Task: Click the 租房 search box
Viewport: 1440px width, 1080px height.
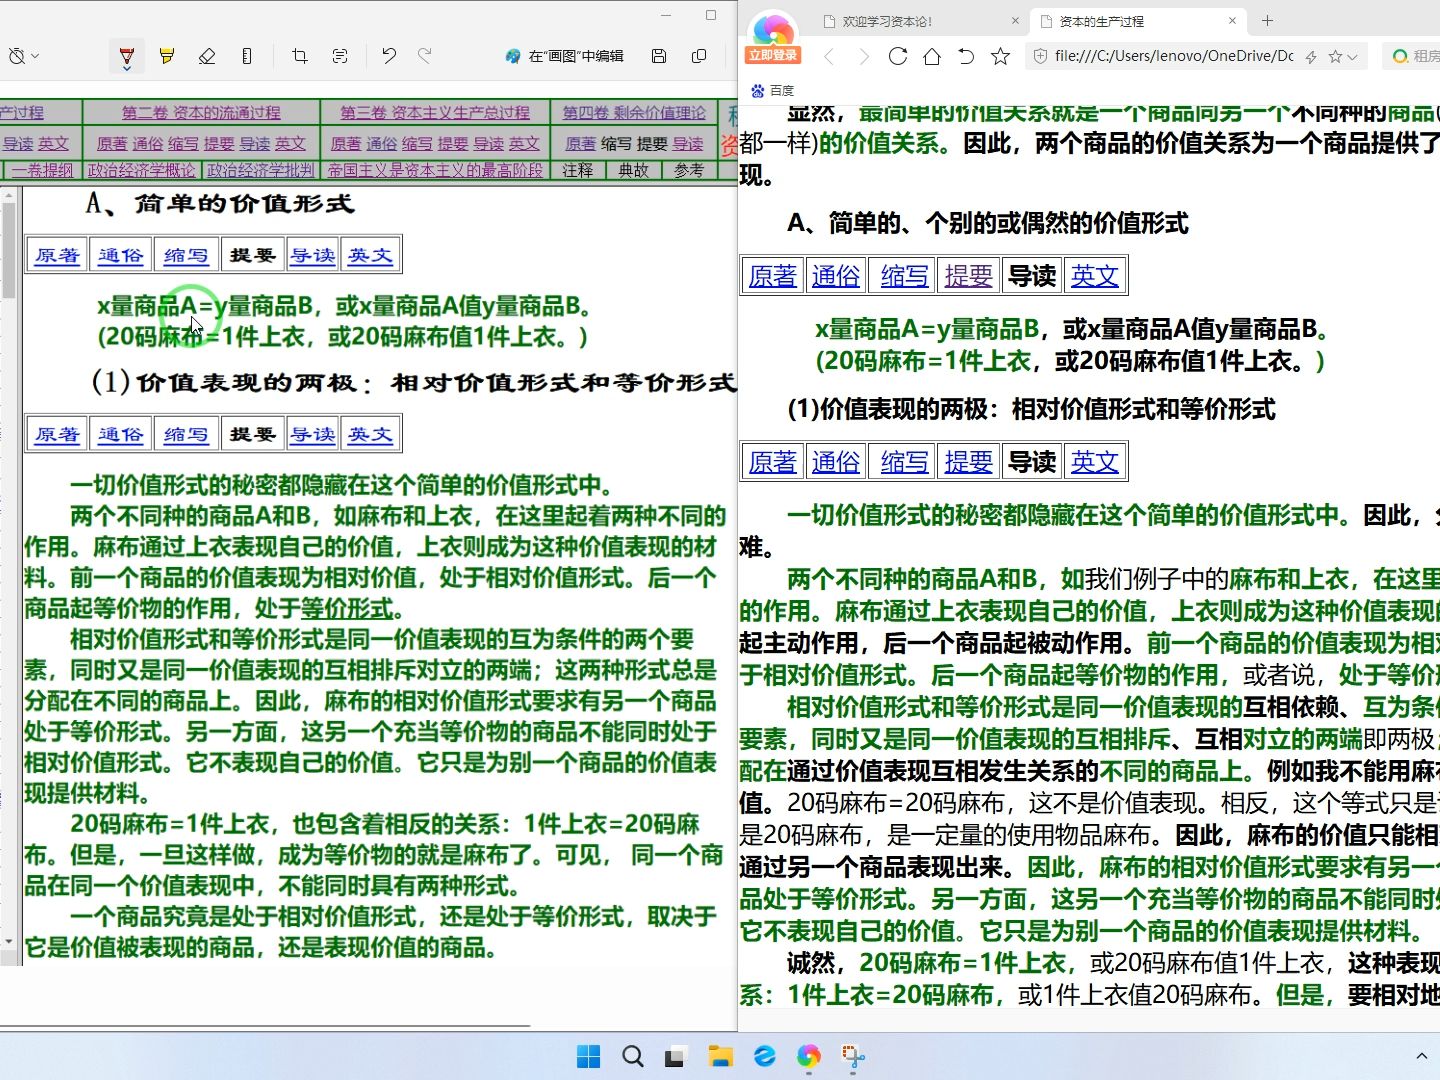Action: point(1412,57)
